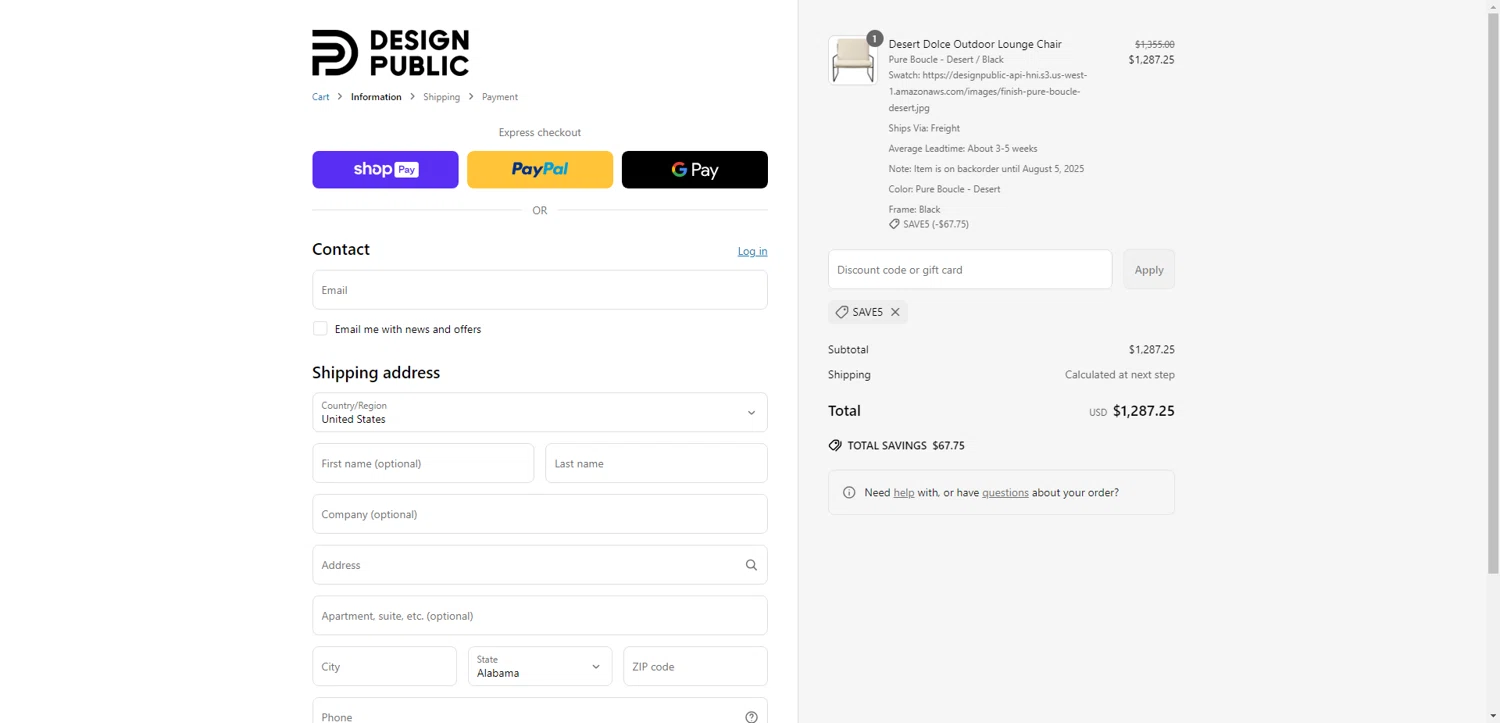Enable Email me with news and offers

coord(320,328)
